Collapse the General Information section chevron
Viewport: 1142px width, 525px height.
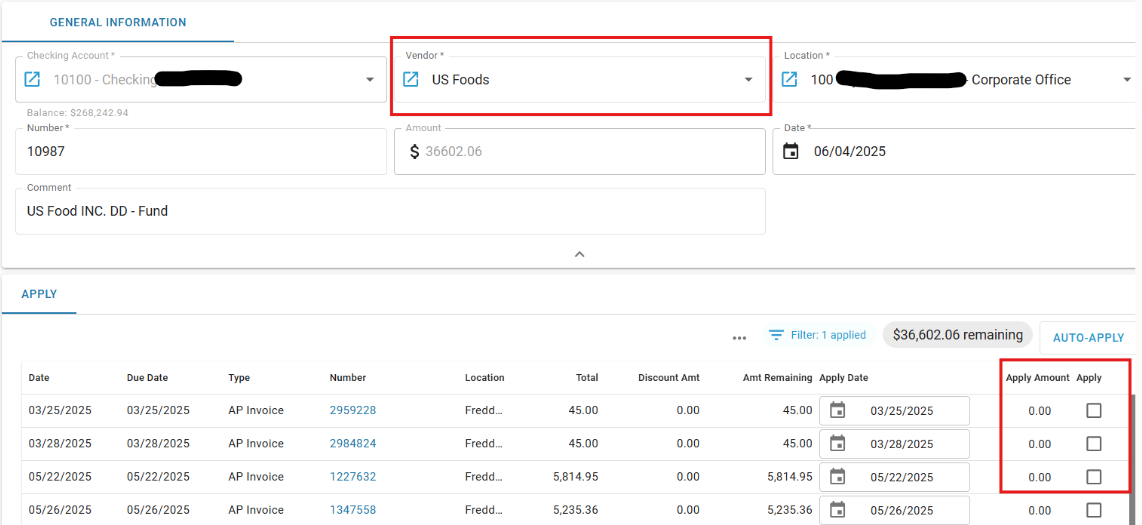click(580, 254)
